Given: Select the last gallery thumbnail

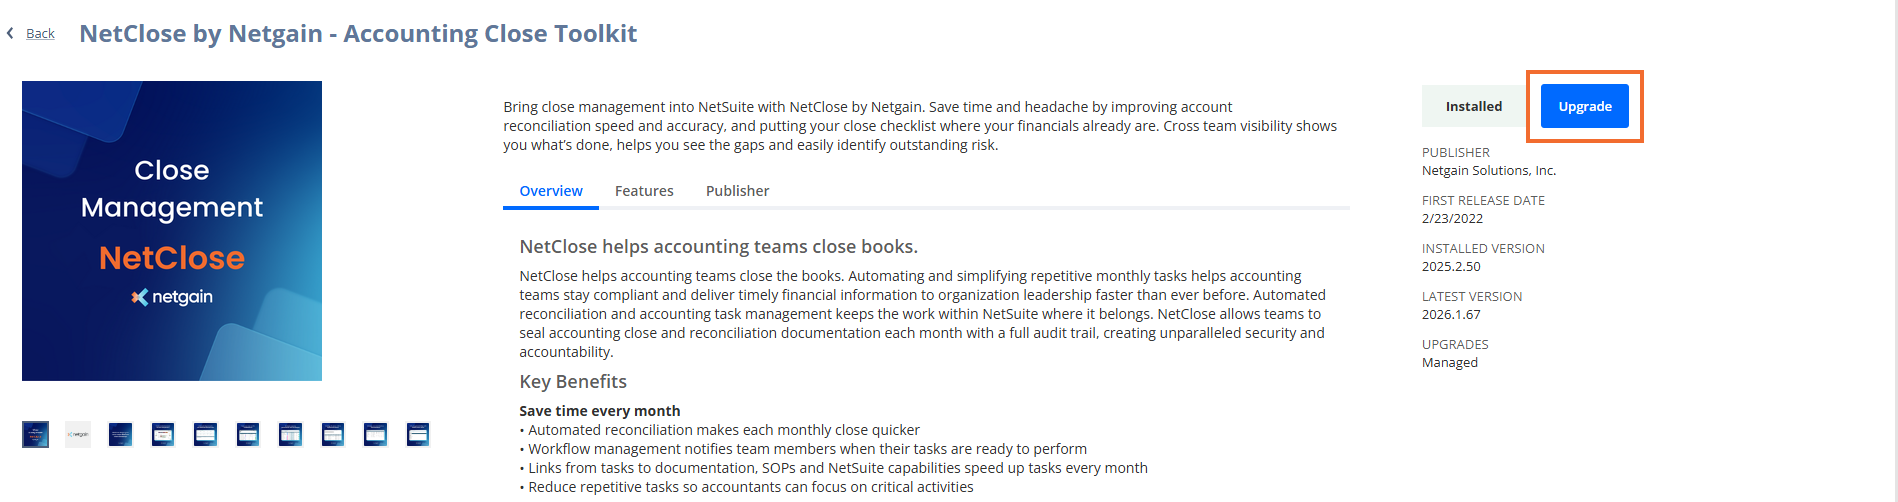Looking at the screenshot, I should (x=418, y=435).
